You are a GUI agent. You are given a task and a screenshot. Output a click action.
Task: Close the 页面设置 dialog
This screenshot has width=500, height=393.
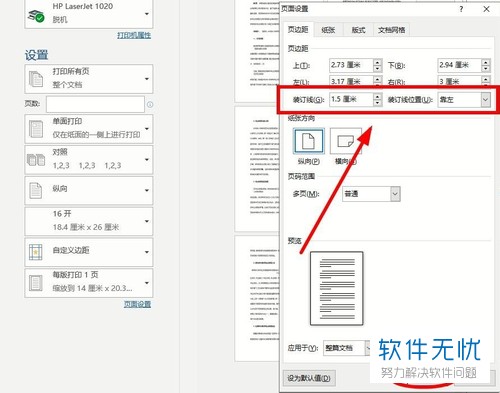click(x=486, y=9)
